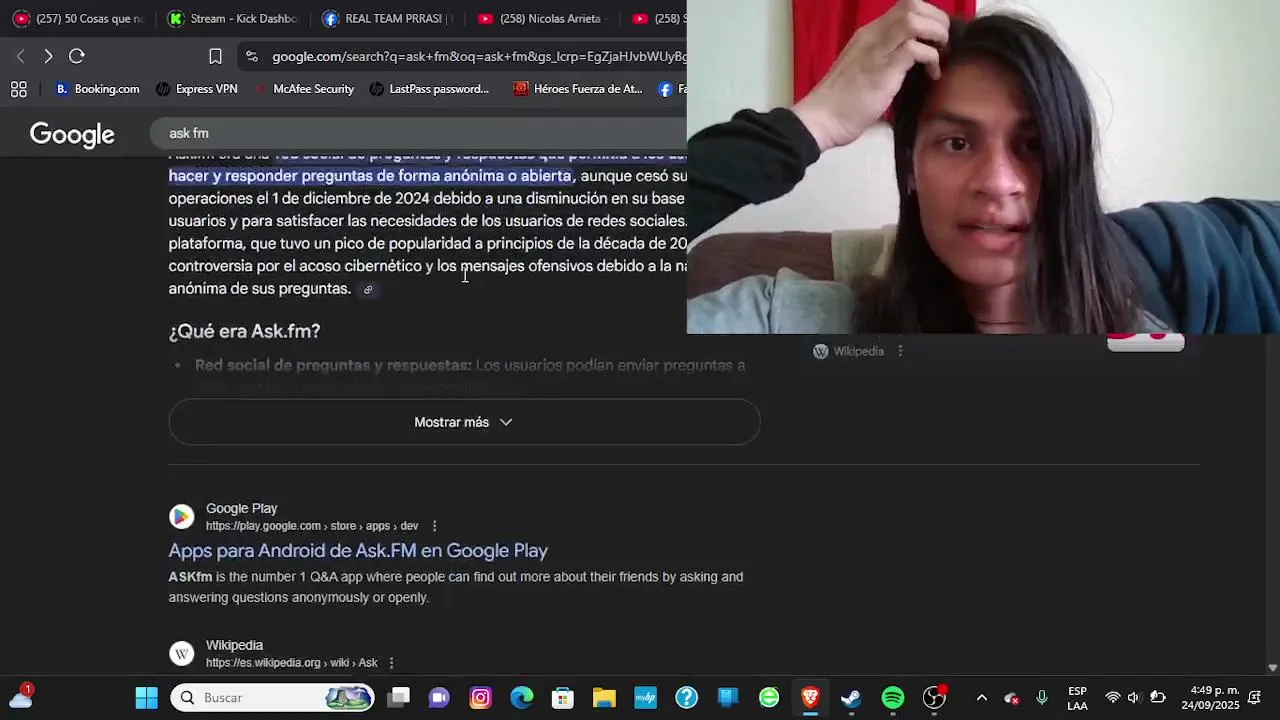
Task: Expand the overview with Mostrar más
Action: (x=464, y=422)
